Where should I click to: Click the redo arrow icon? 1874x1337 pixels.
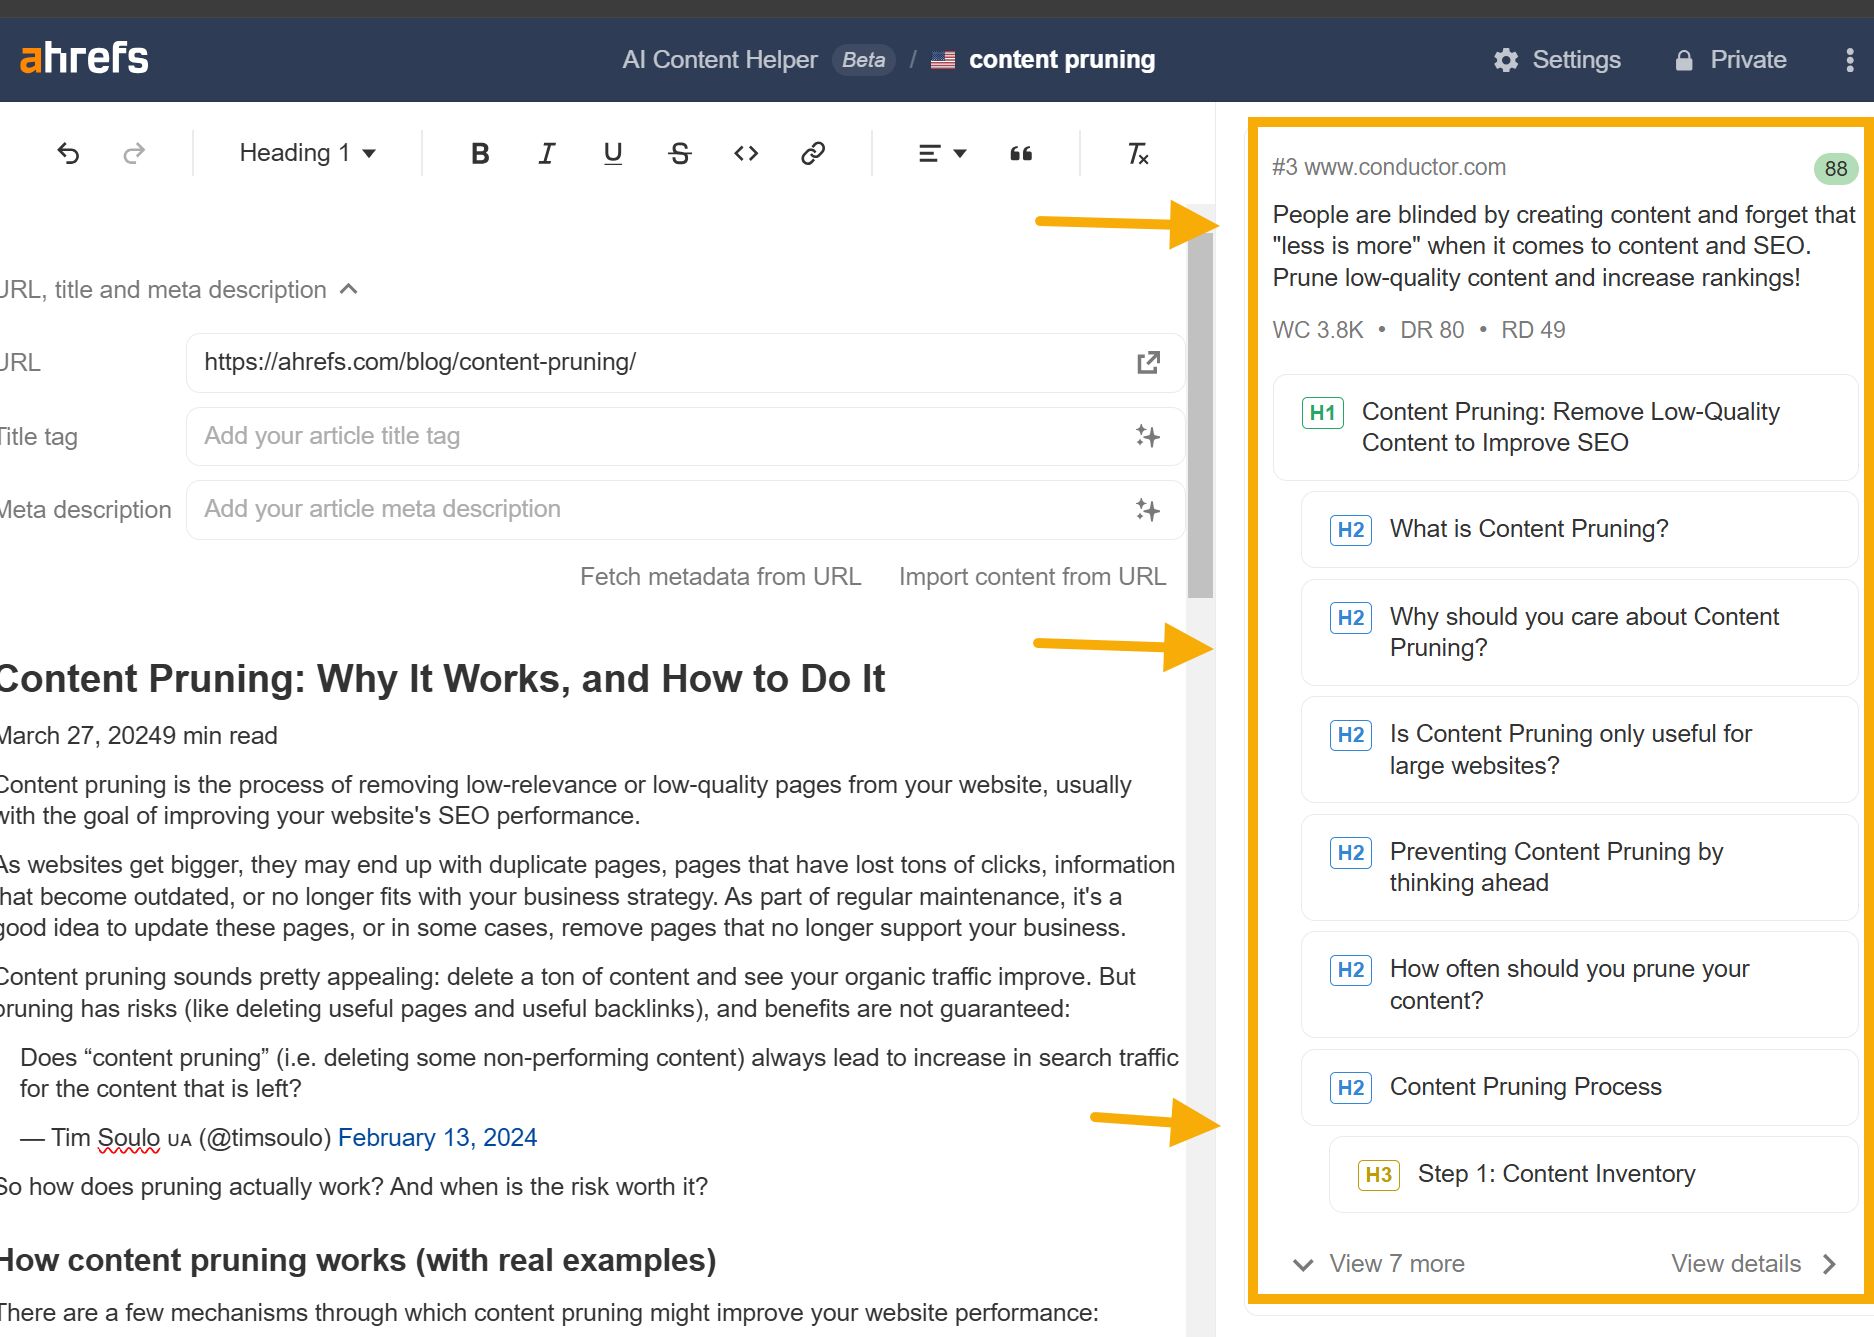click(134, 153)
